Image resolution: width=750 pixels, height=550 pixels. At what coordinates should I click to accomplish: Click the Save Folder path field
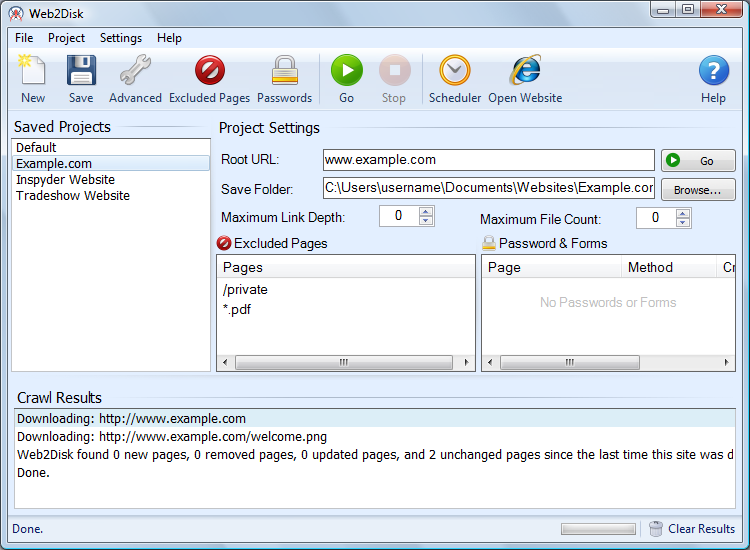click(488, 188)
